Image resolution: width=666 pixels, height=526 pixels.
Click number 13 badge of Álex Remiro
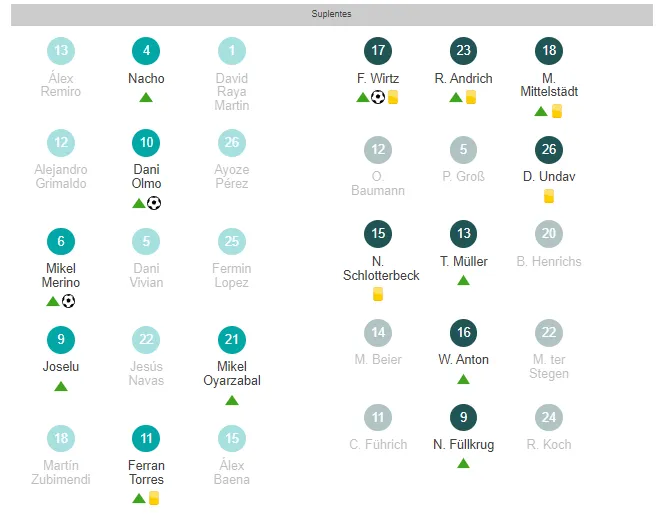(x=61, y=51)
